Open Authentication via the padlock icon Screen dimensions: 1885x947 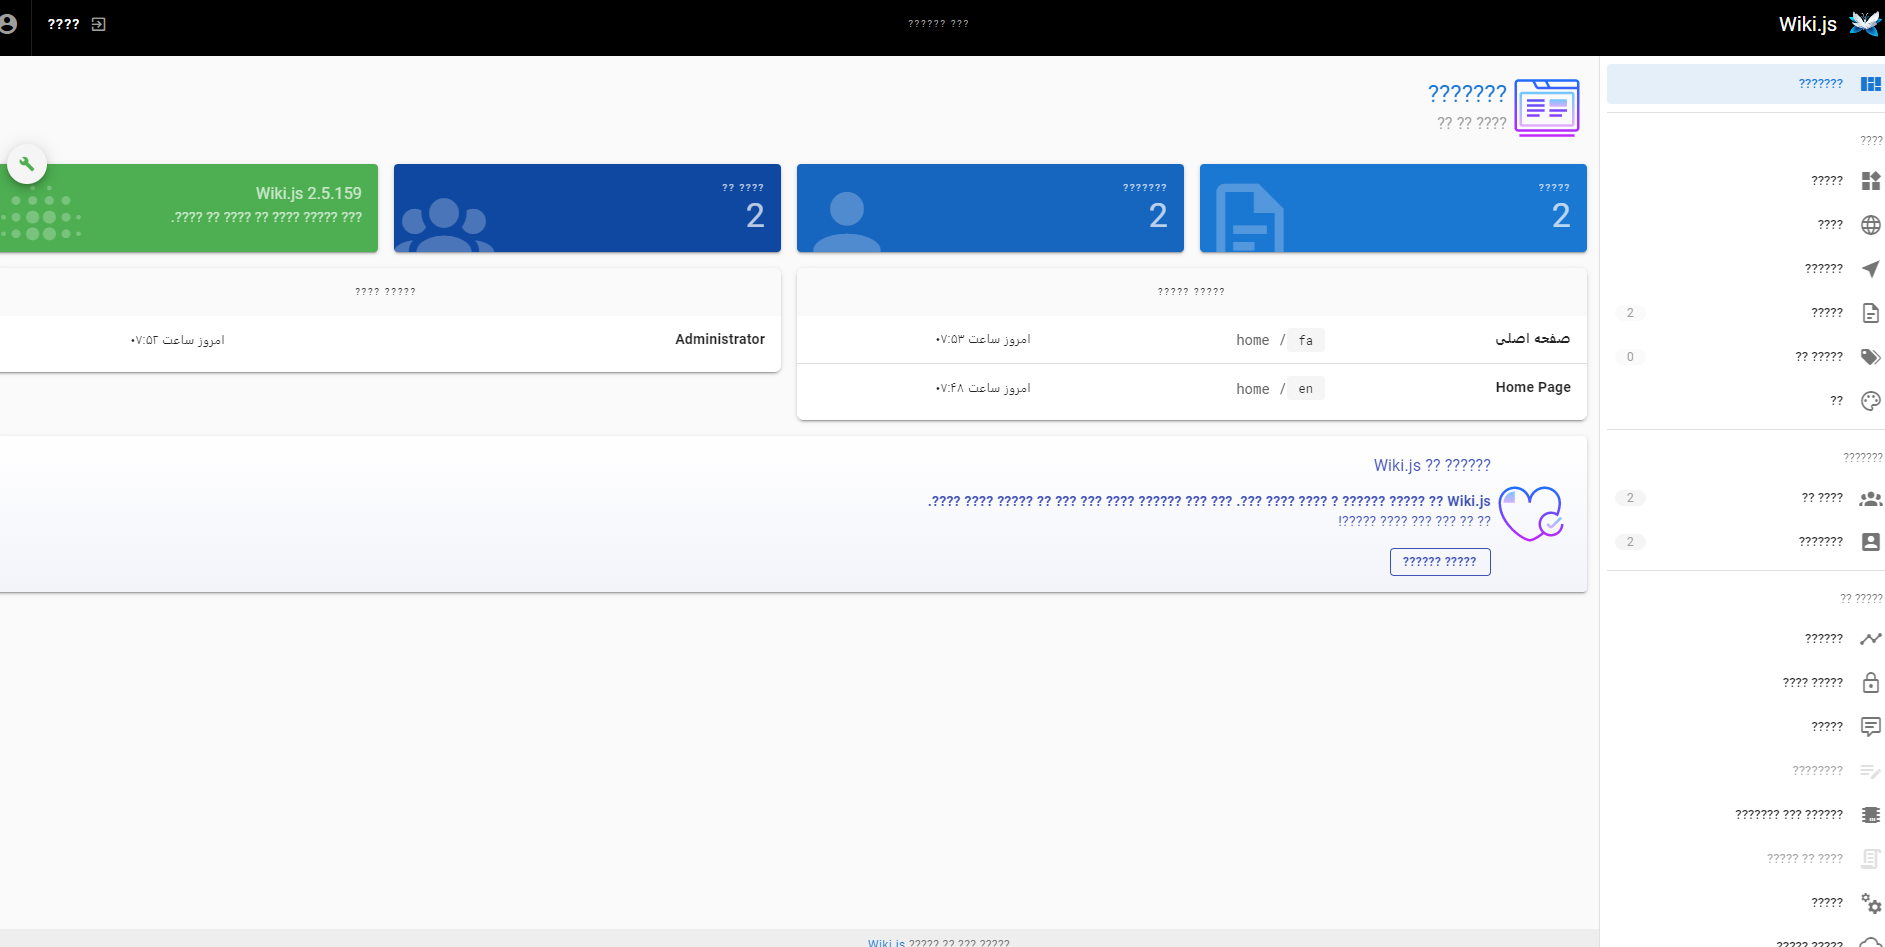[1870, 683]
